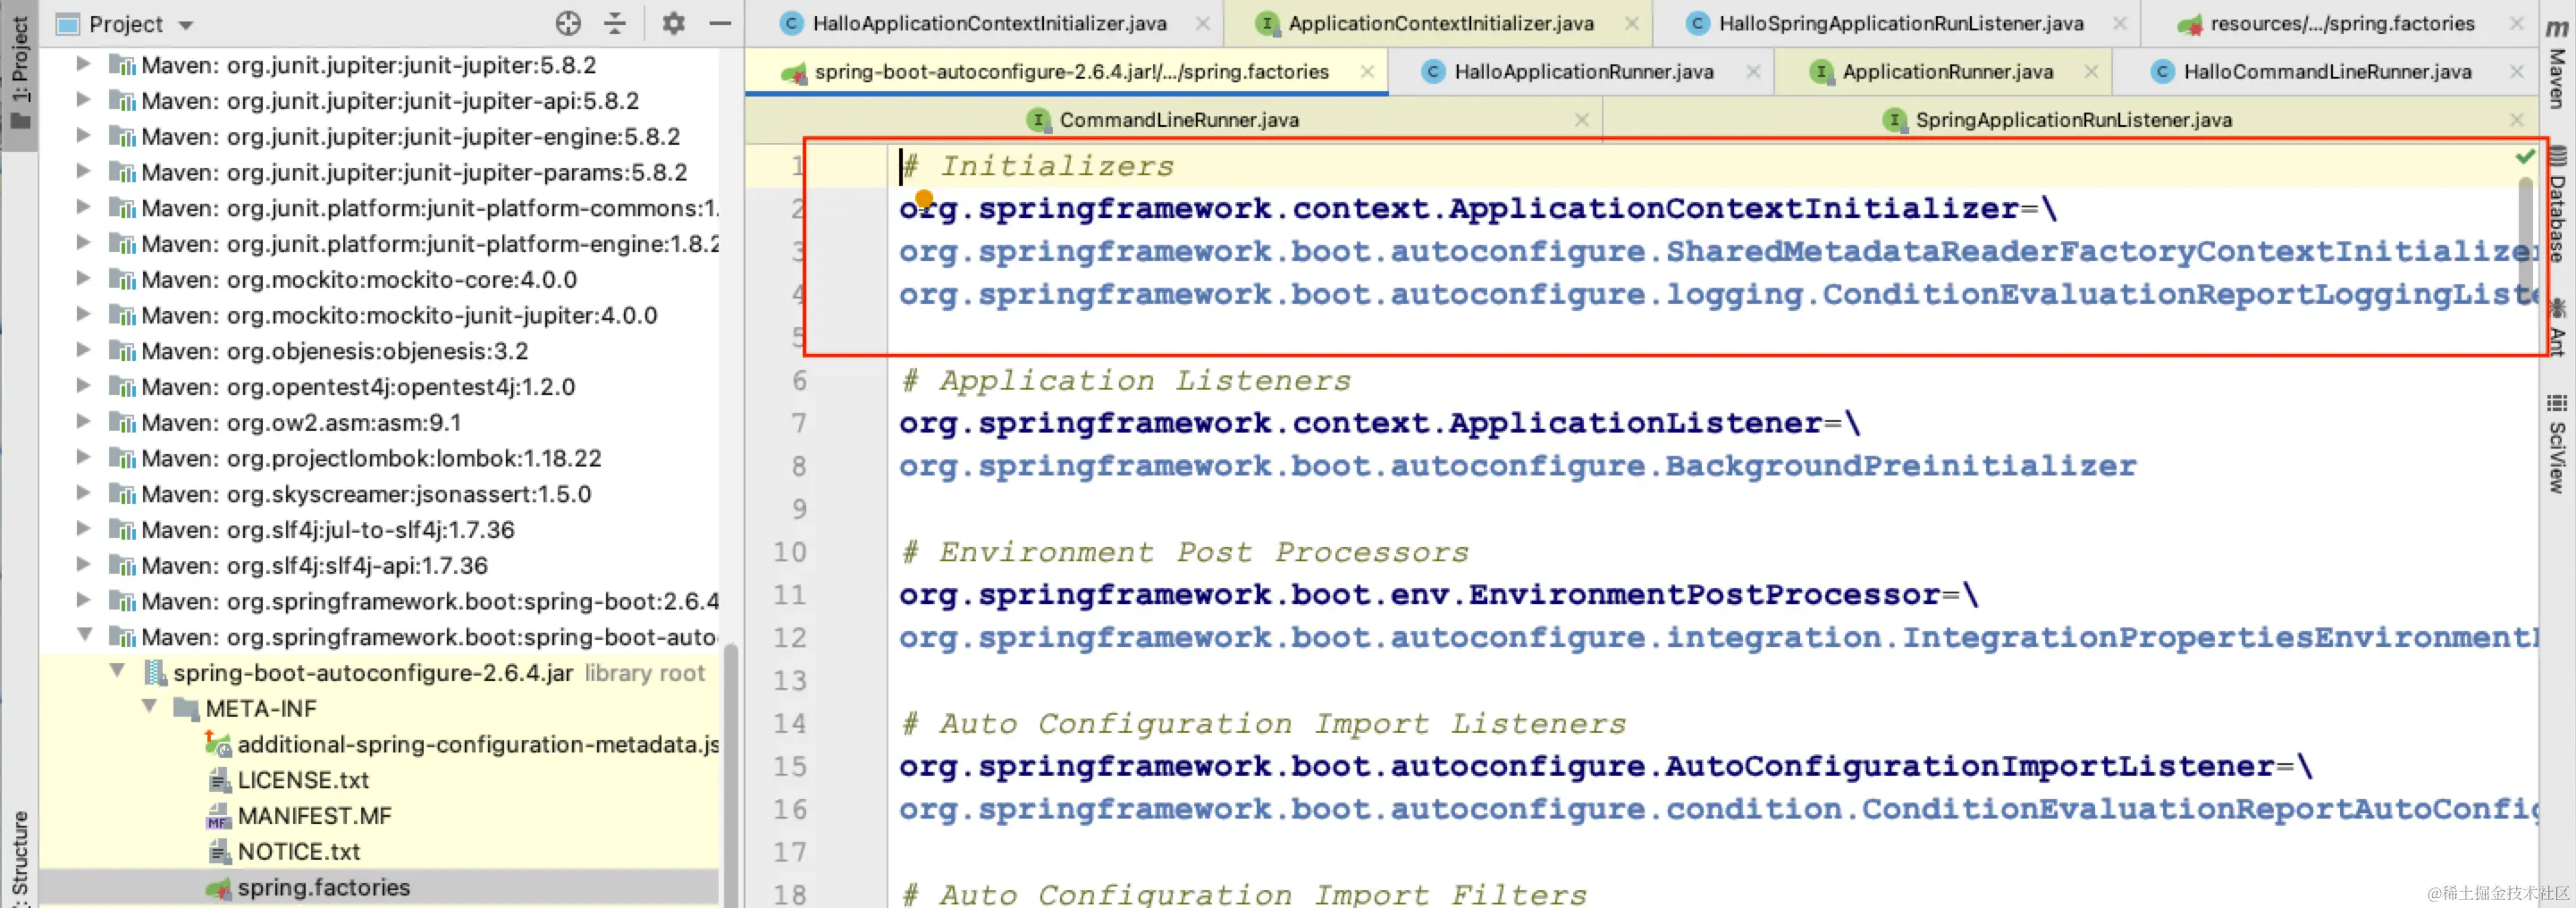
Task: Collapse the spring-boot-autoconfigure Maven library node
Action: point(84,636)
